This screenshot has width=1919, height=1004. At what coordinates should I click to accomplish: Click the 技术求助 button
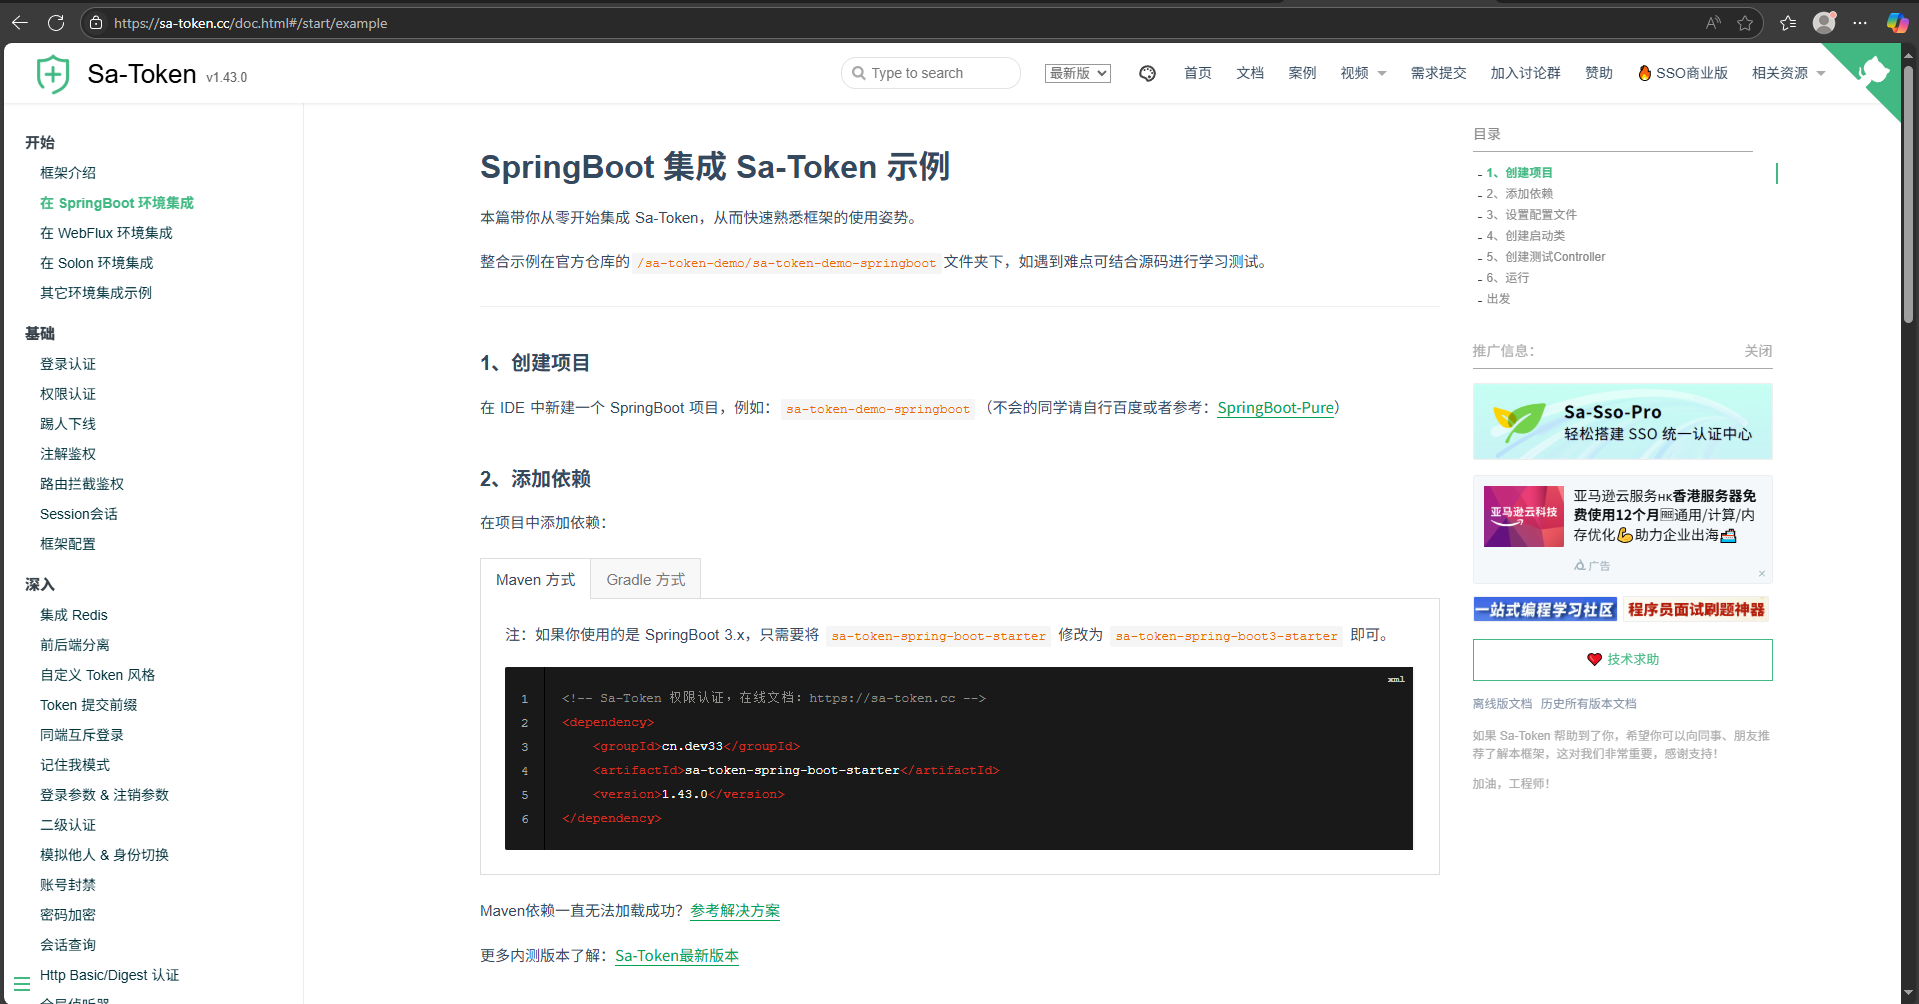point(1622,660)
